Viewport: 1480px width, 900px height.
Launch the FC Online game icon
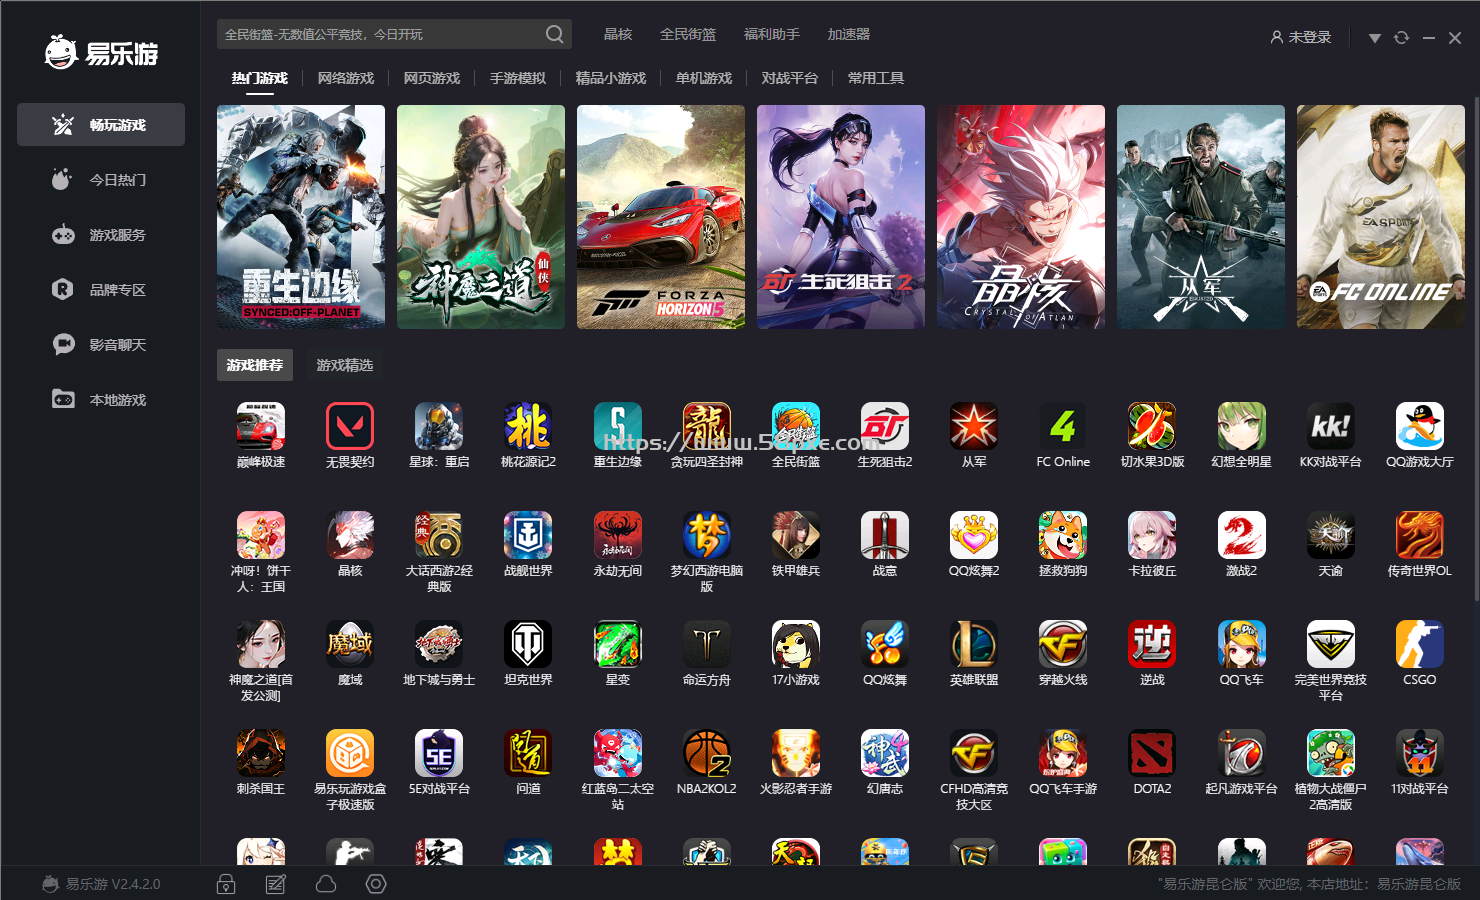[x=1063, y=426]
